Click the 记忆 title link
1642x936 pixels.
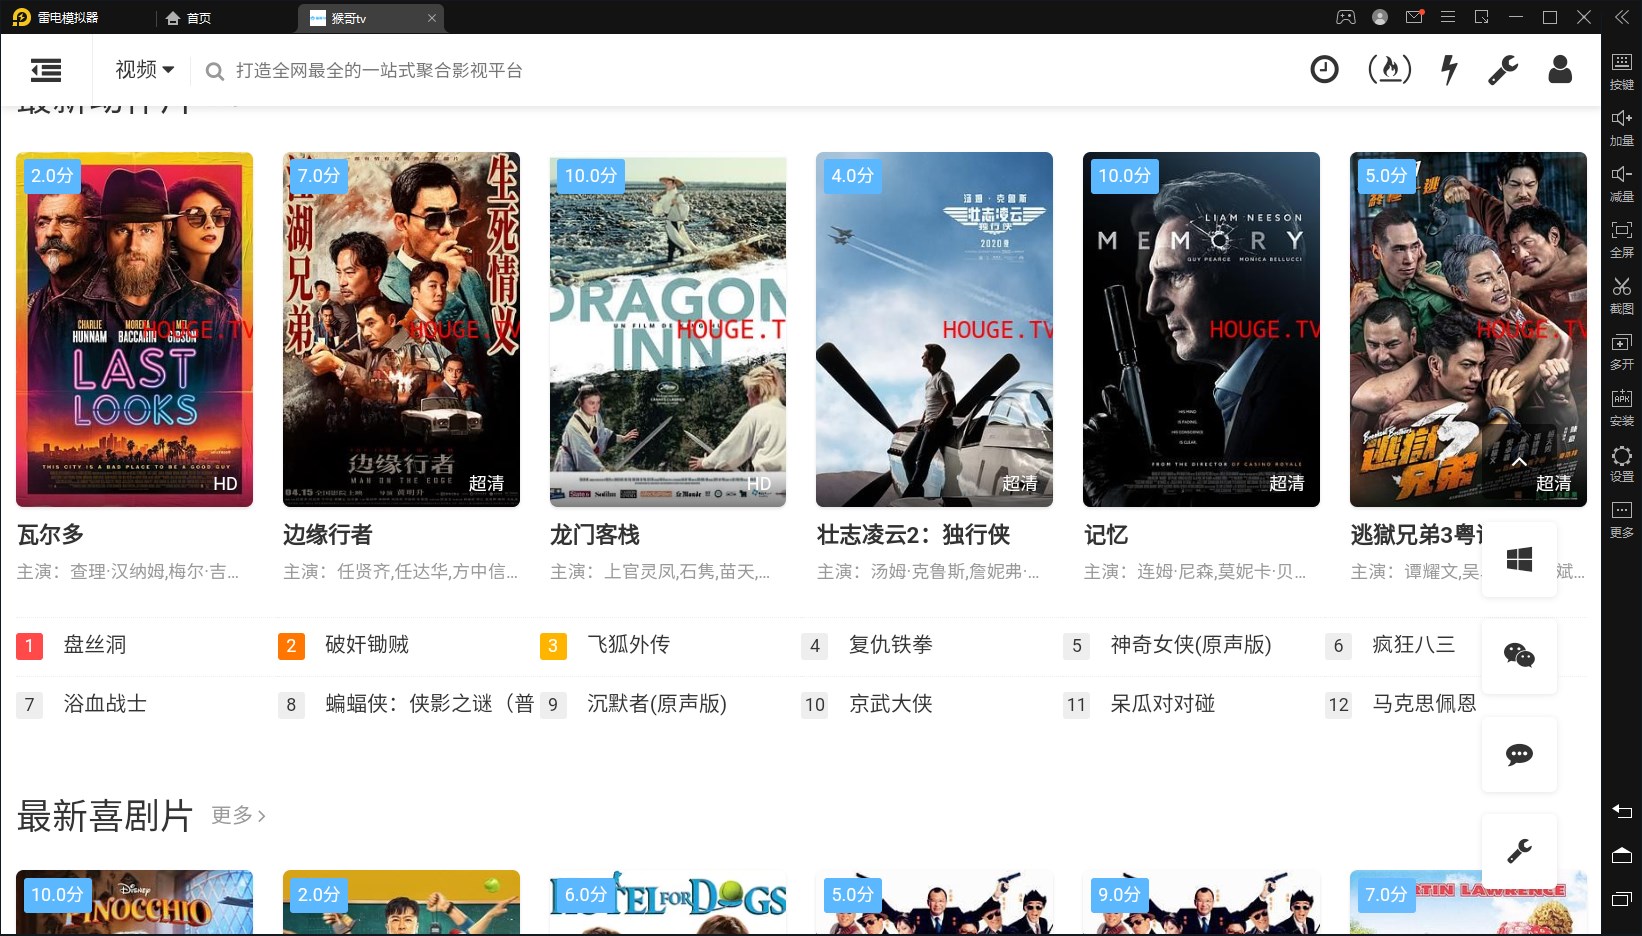click(1106, 535)
